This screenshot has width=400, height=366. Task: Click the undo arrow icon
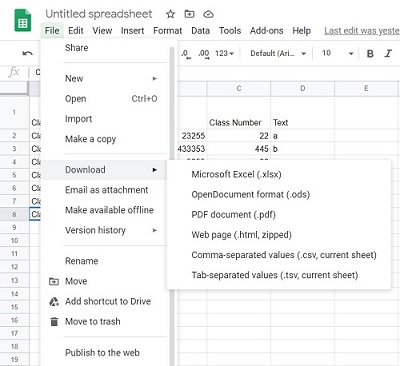[28, 53]
